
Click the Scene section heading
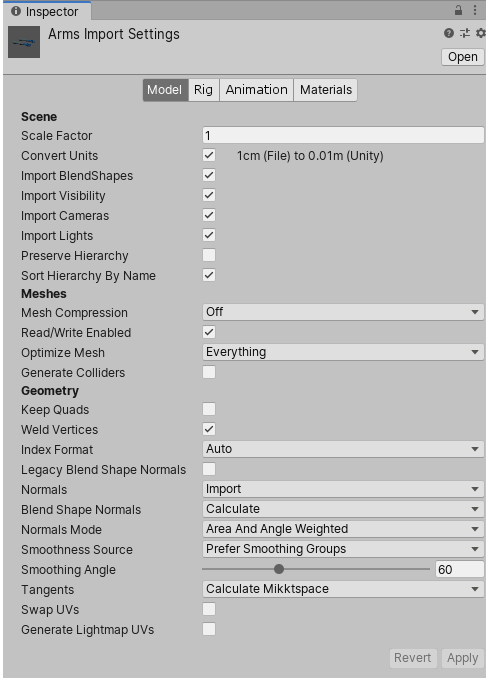pyautogui.click(x=39, y=117)
